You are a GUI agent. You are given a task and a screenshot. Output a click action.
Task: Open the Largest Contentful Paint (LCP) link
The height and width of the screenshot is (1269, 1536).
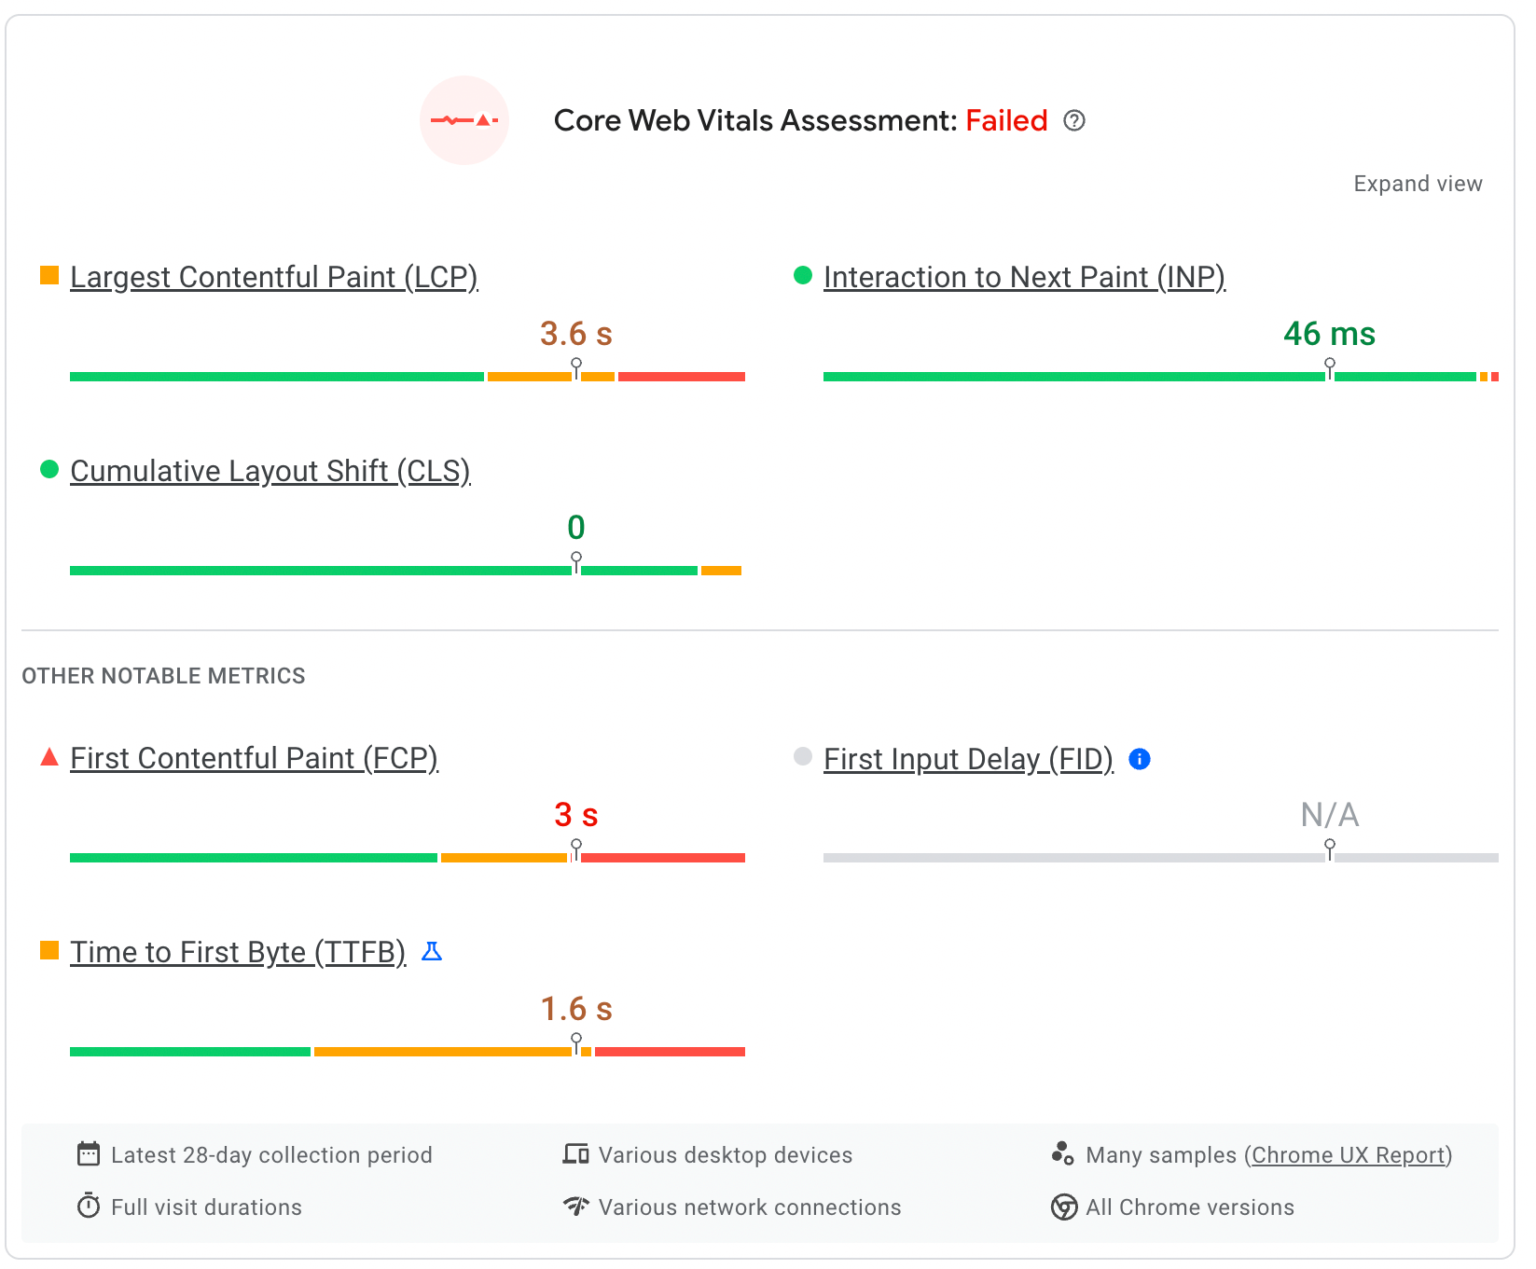point(274,277)
